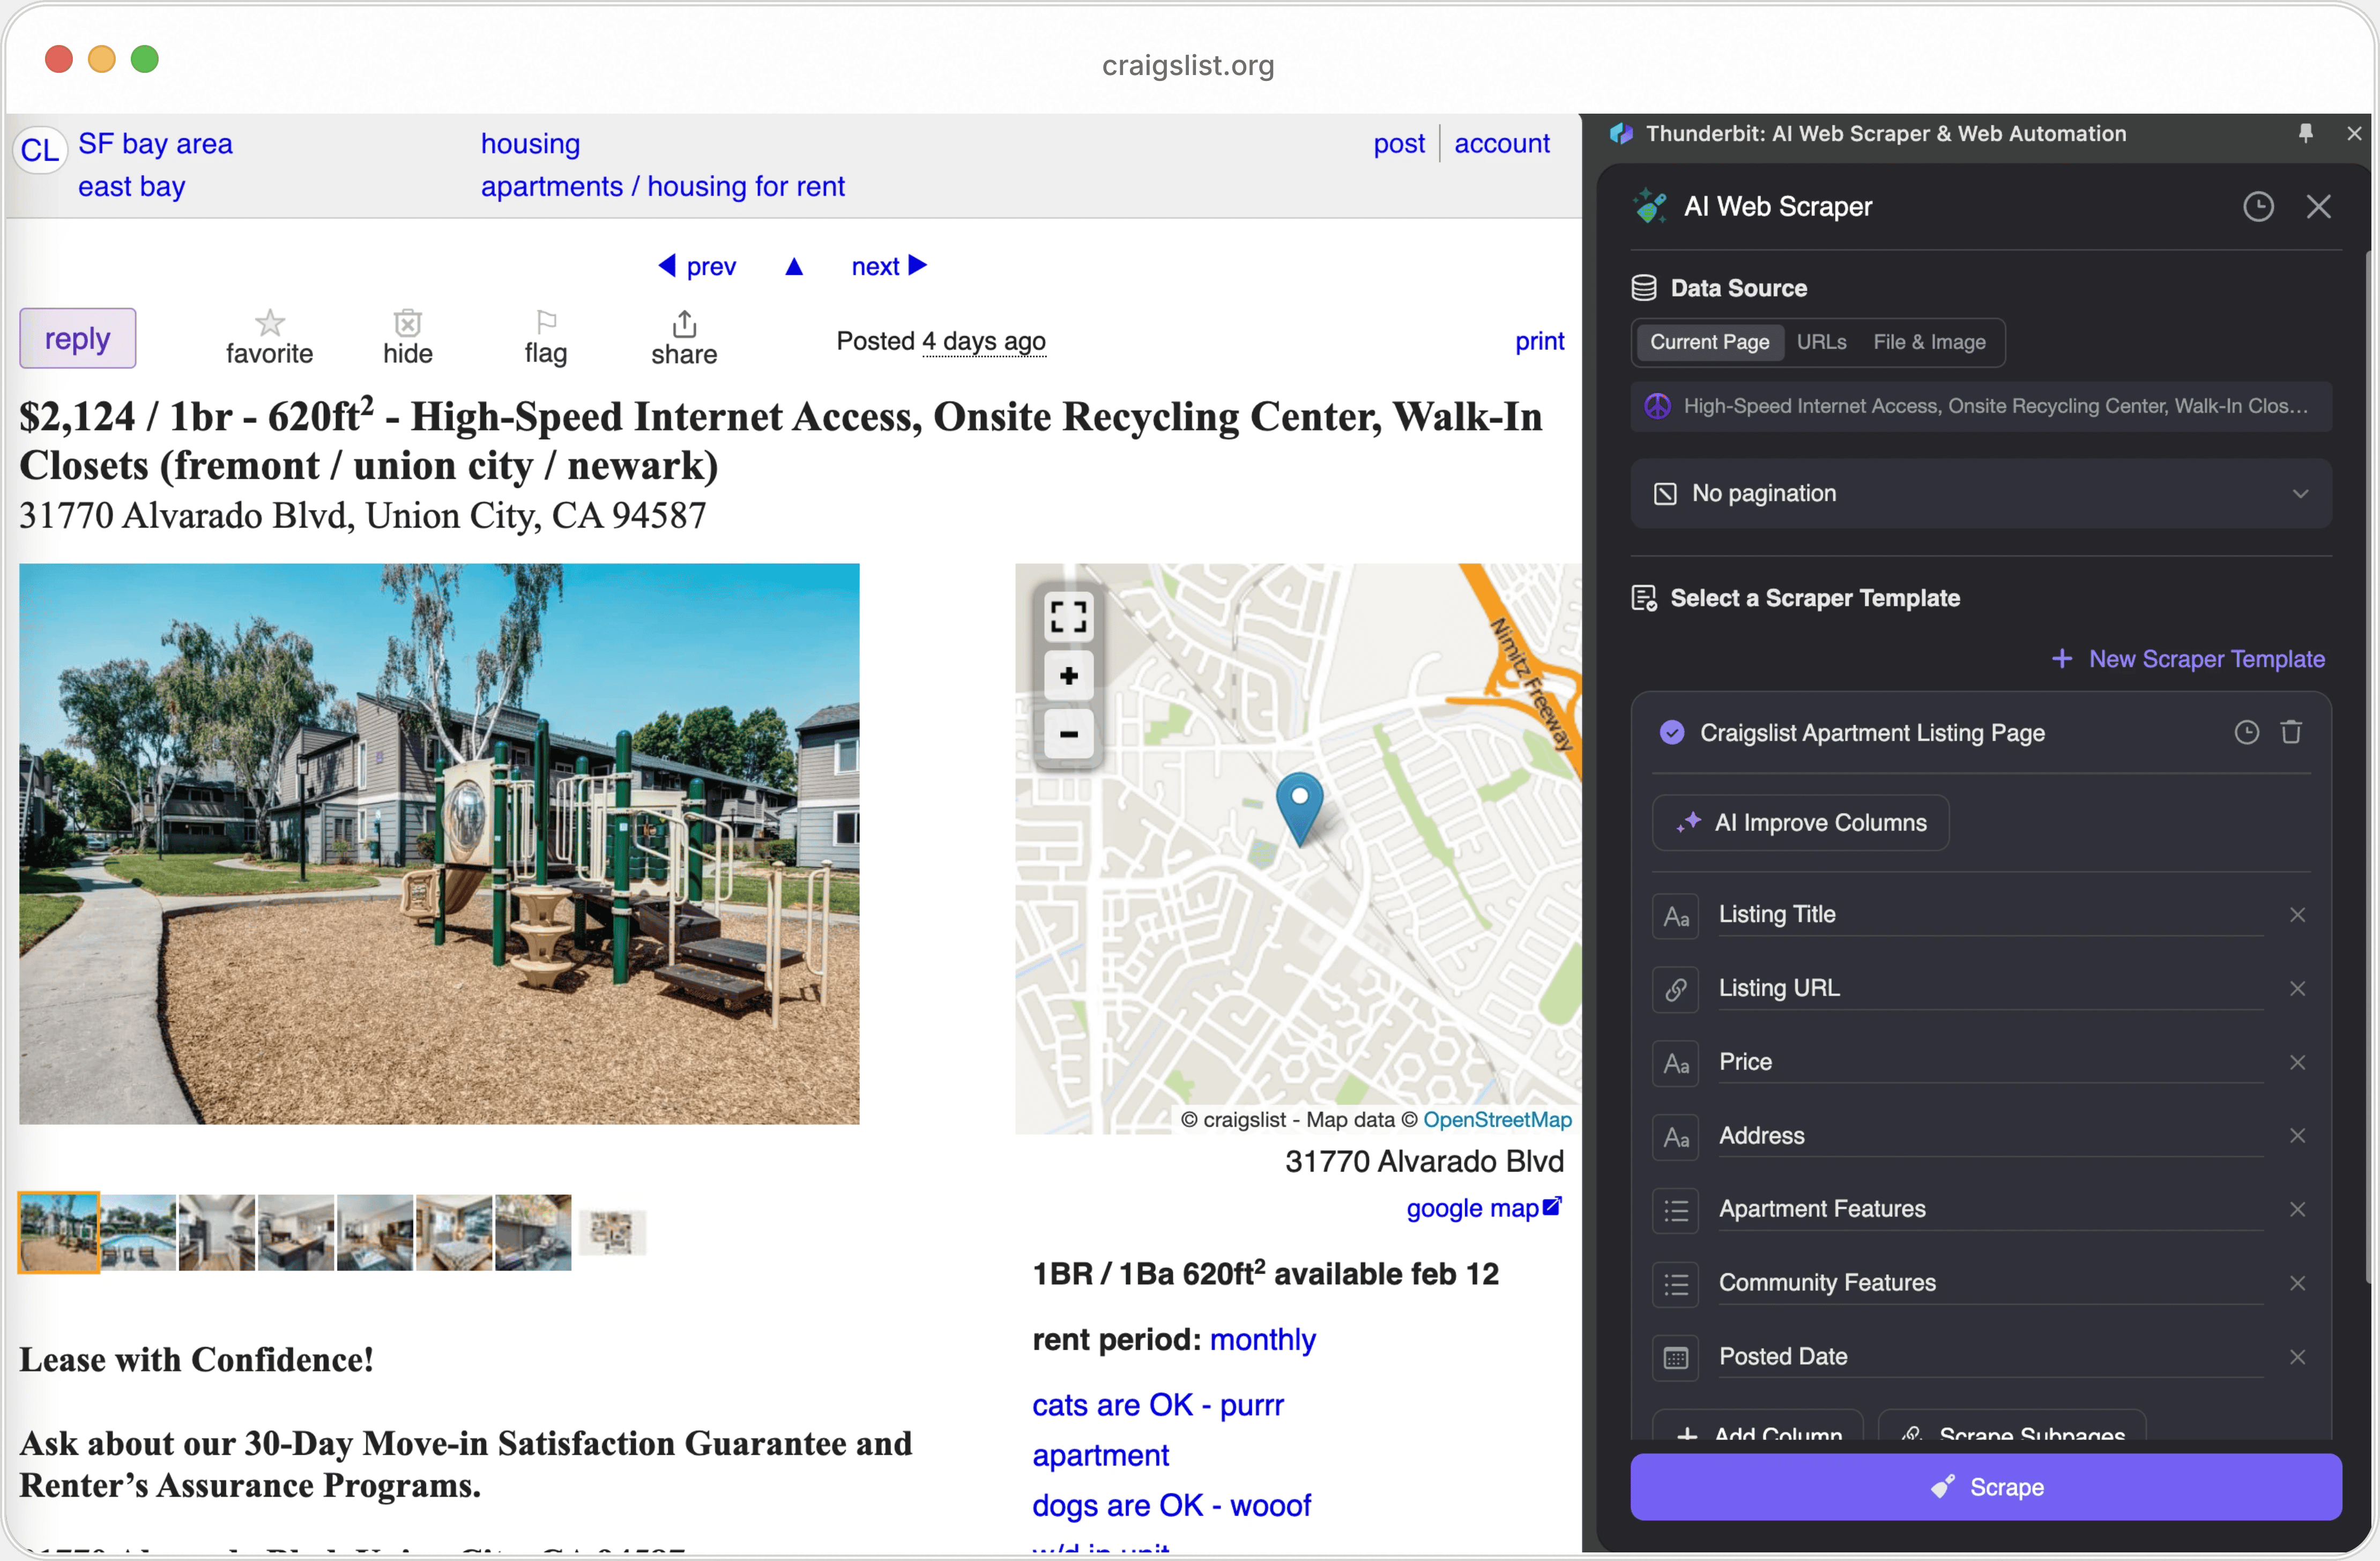Open scraper history clock in AI Web Scraper header
The height and width of the screenshot is (1561, 2380).
[x=2258, y=207]
